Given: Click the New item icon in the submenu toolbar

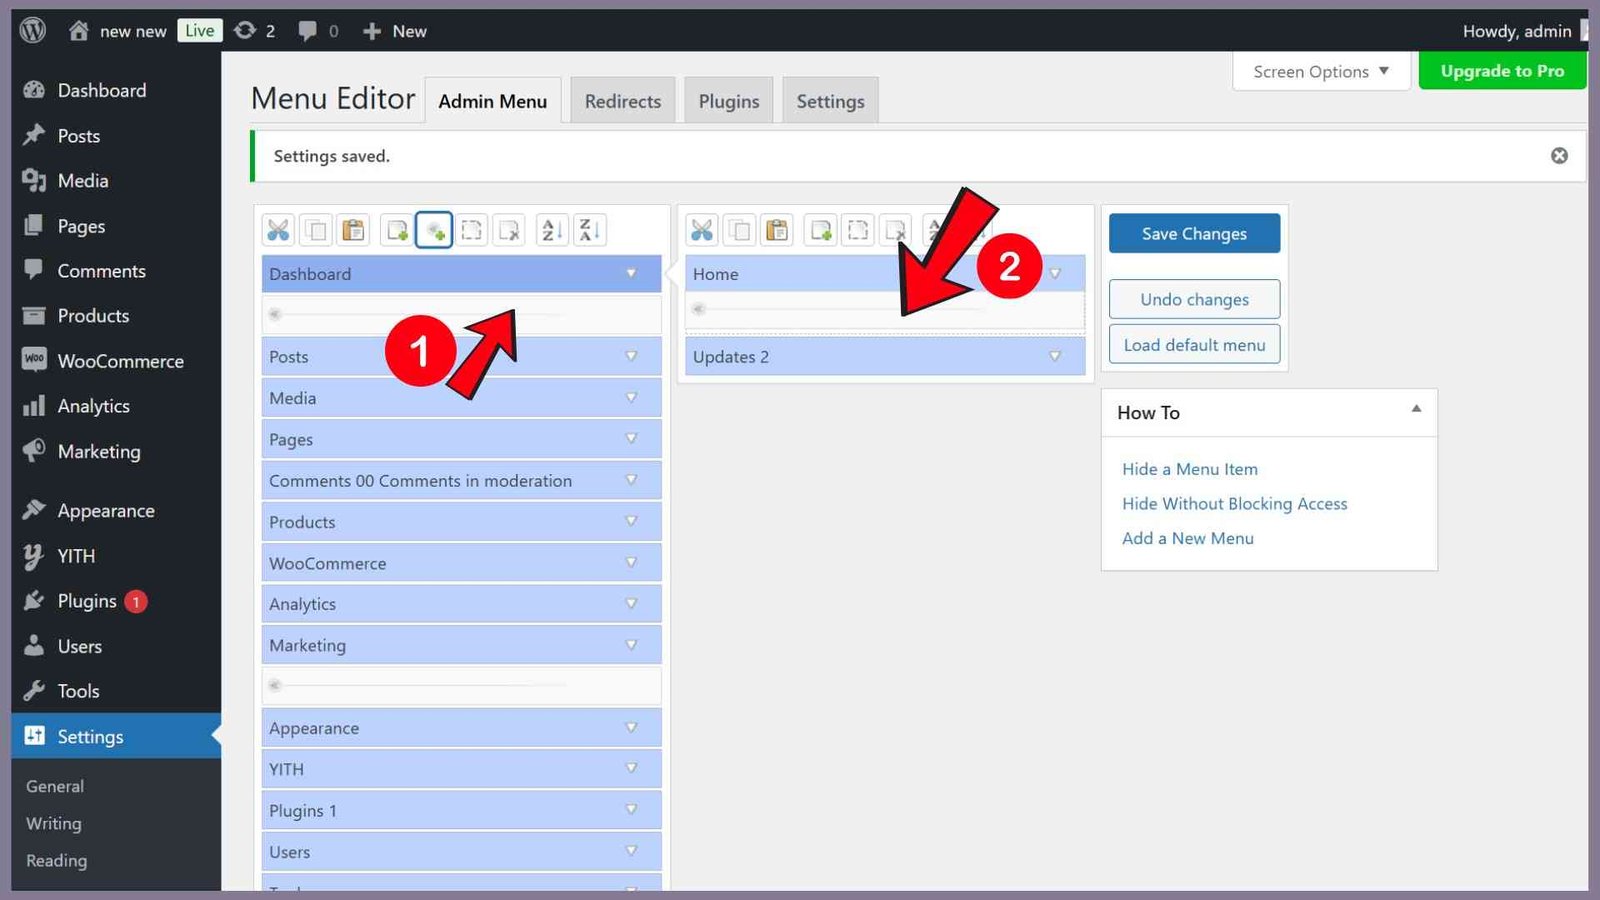Looking at the screenshot, I should [x=821, y=231].
